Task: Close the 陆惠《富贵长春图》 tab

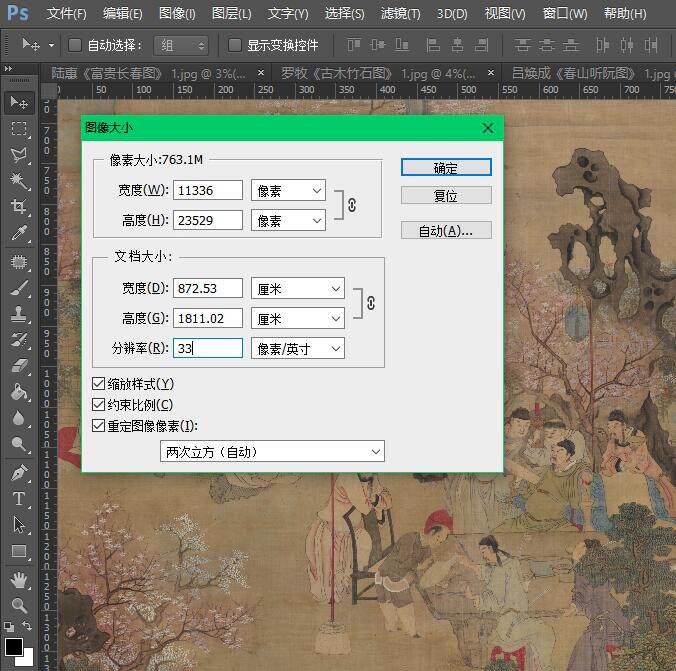Action: 261,72
